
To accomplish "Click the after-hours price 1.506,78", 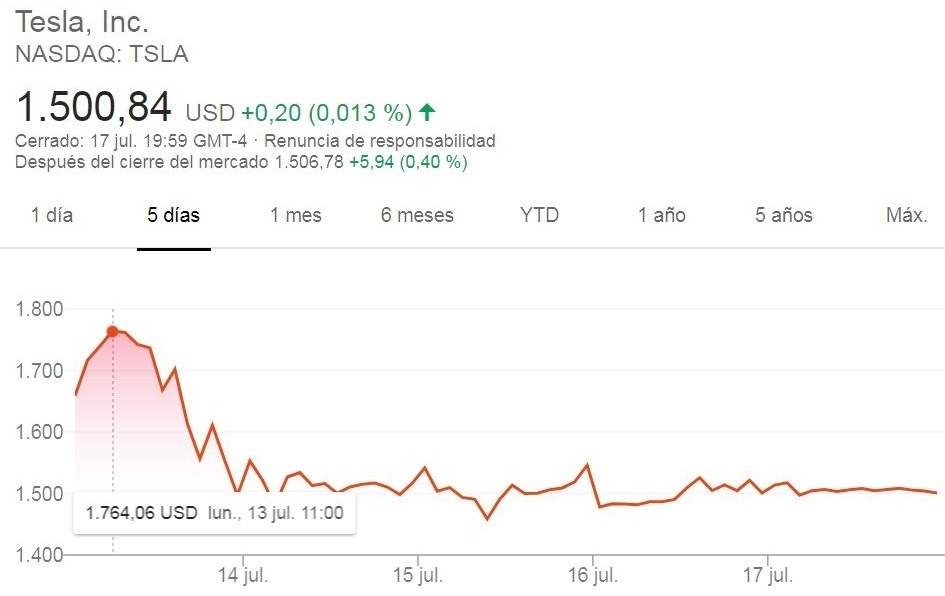I will tap(309, 161).
